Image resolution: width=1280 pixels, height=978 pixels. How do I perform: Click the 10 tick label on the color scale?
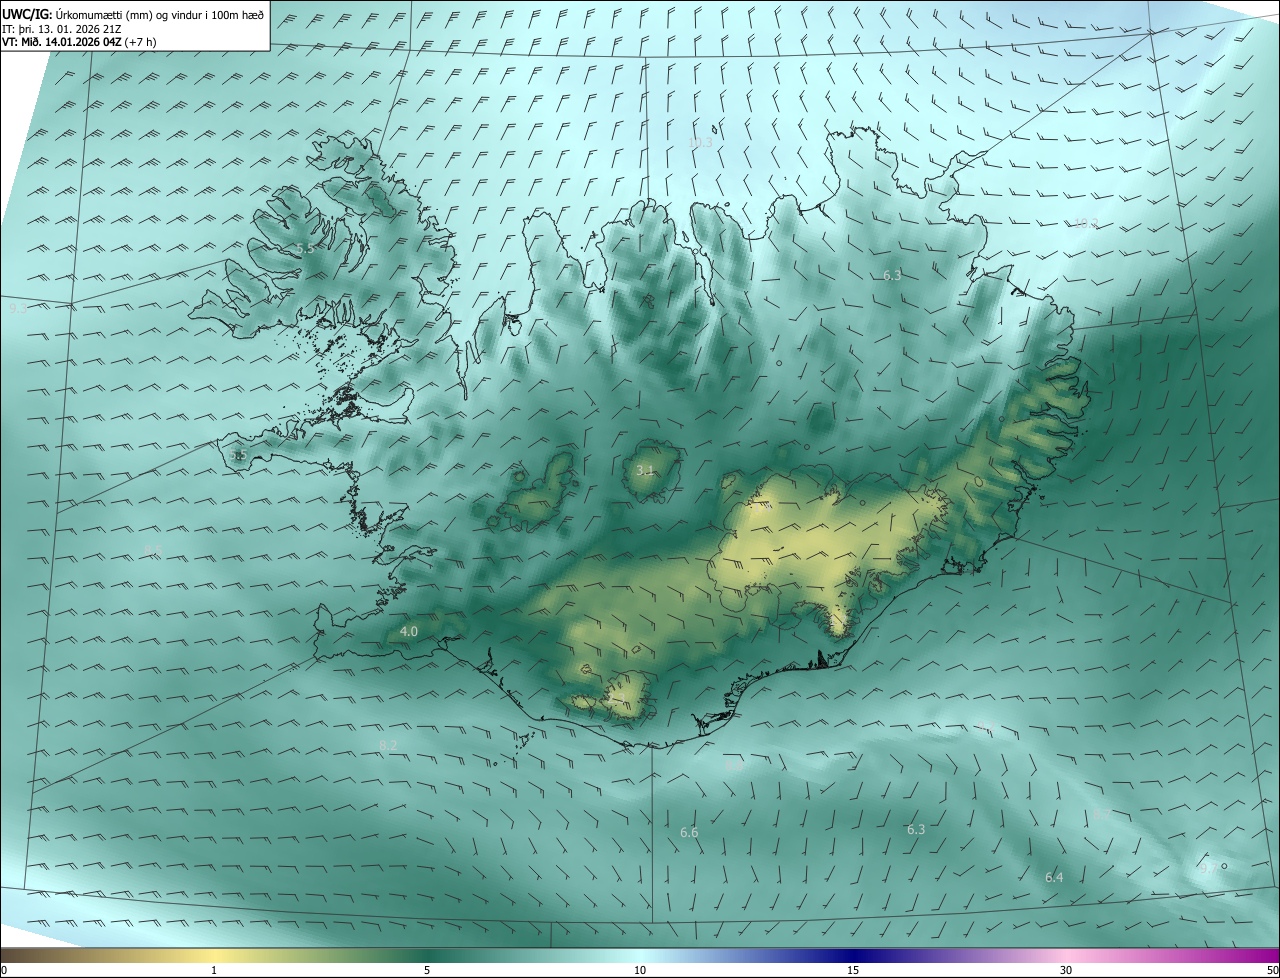pos(640,970)
